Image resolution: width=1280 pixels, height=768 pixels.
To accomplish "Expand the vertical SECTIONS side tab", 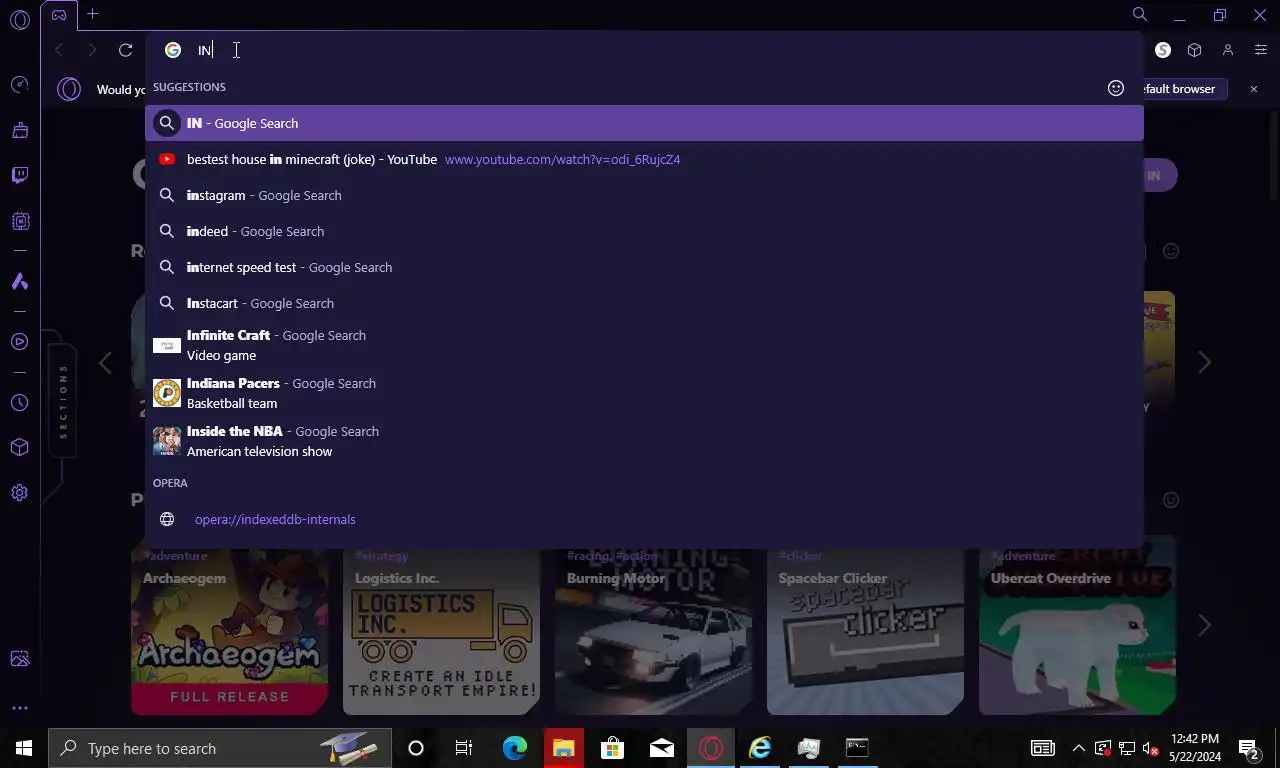I will click(63, 400).
